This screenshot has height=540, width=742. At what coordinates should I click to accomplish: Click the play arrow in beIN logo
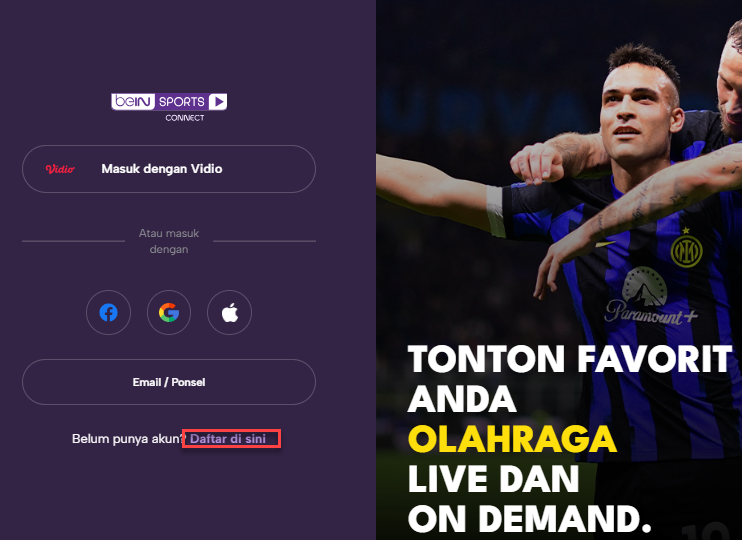tap(218, 101)
